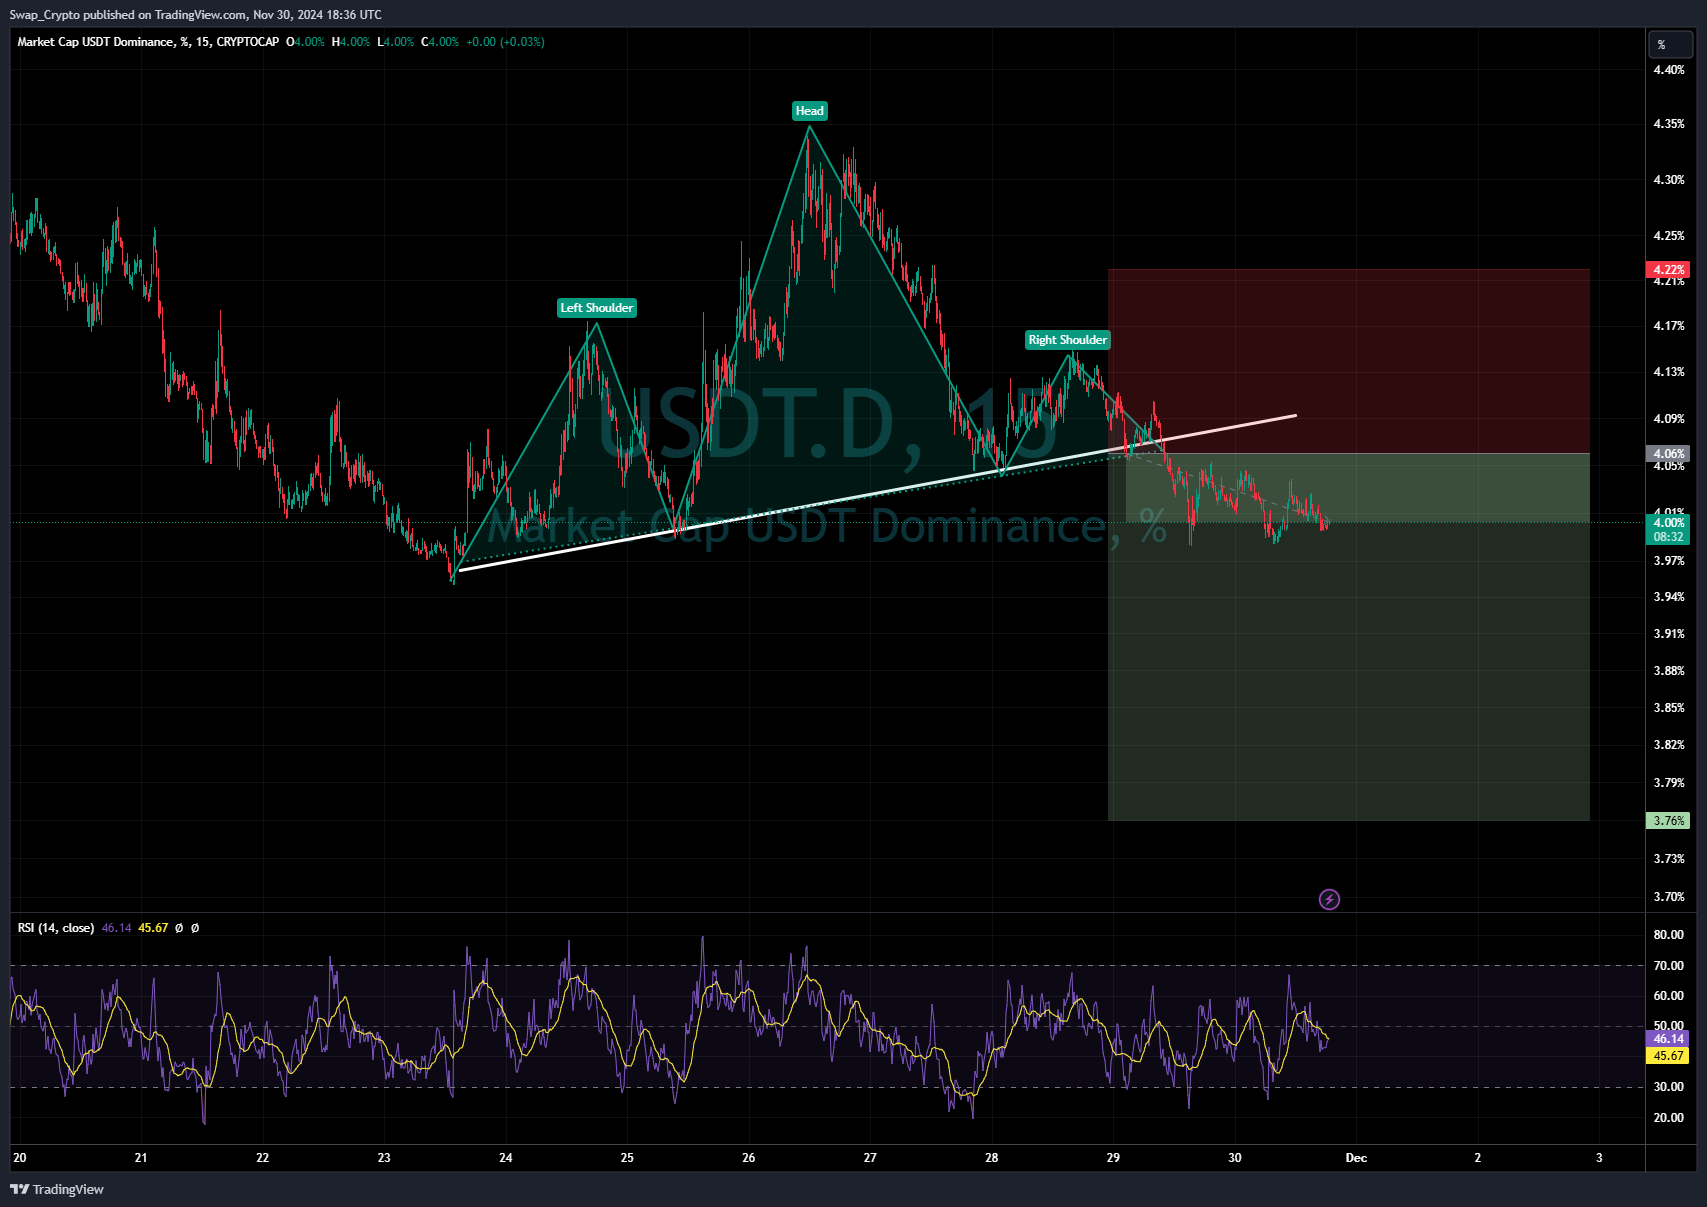Click the yellow 45.67 RSI axis tag

(x=1668, y=1056)
